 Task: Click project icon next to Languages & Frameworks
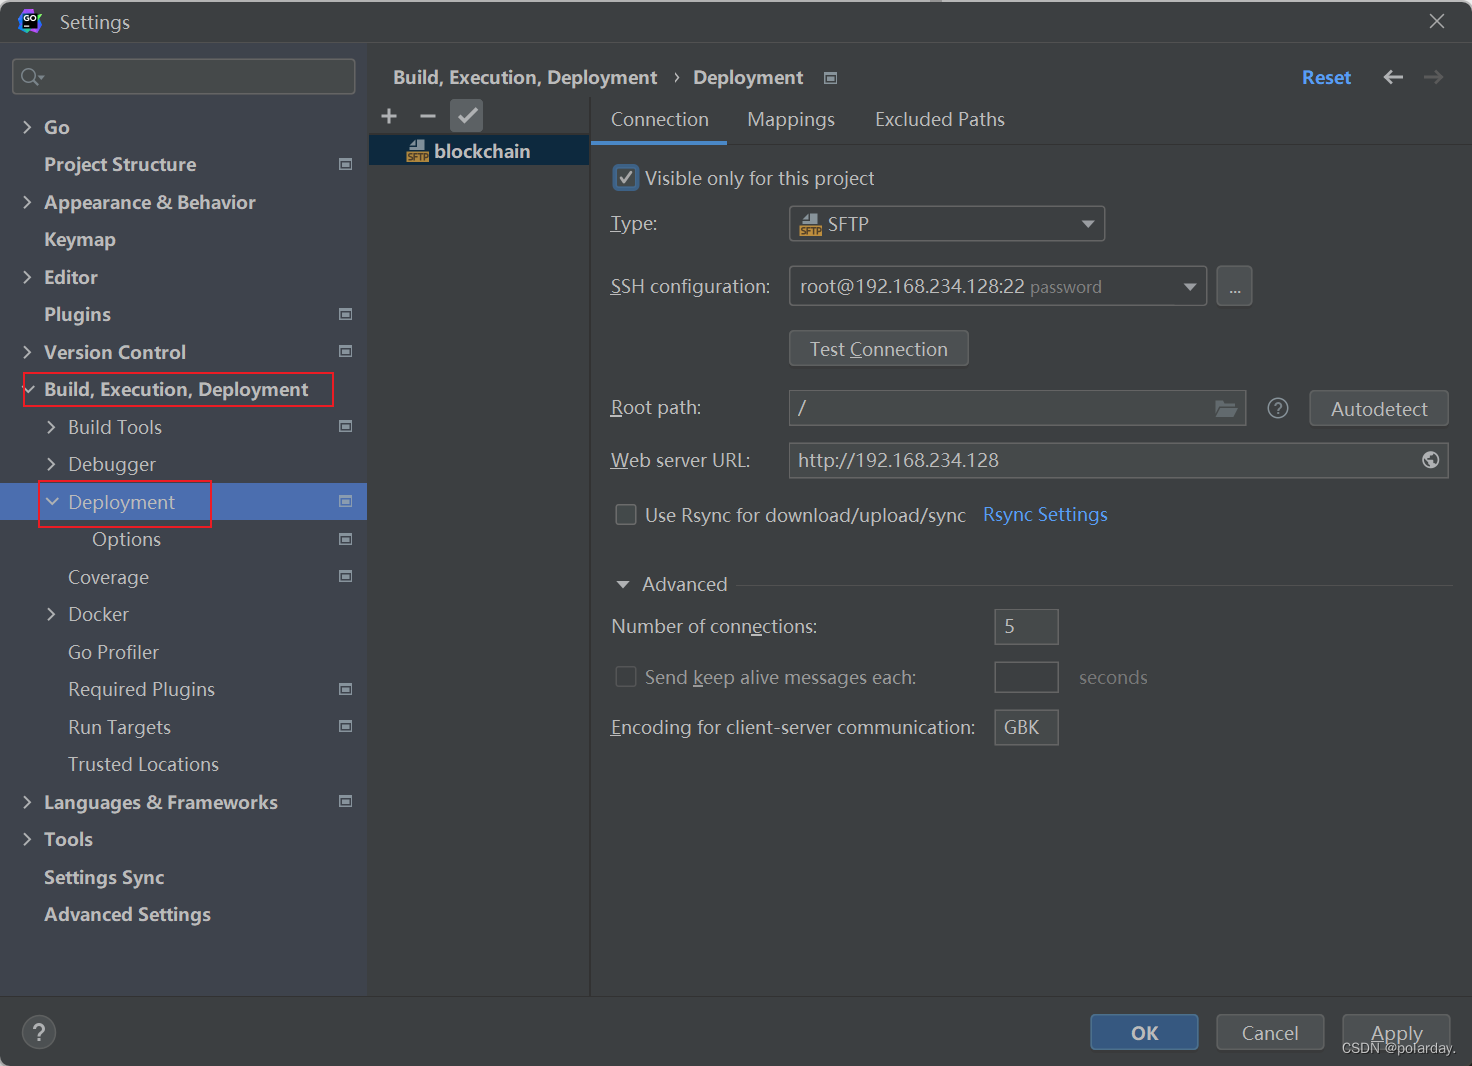pos(345,801)
